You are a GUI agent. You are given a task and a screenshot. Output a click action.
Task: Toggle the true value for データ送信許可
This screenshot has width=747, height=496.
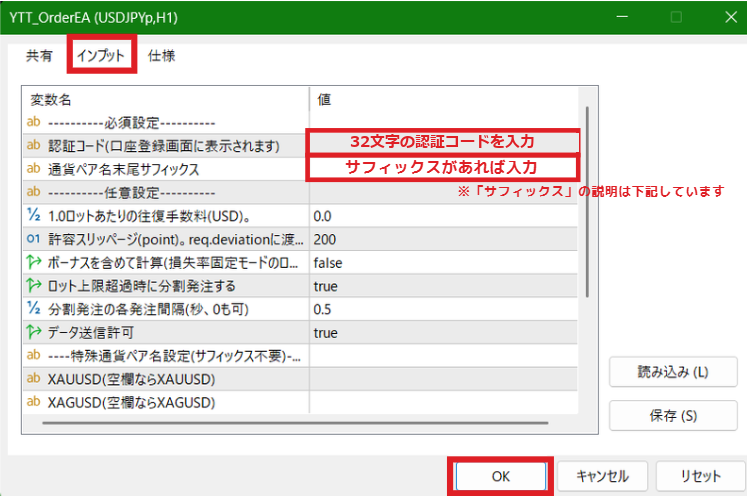pos(443,333)
